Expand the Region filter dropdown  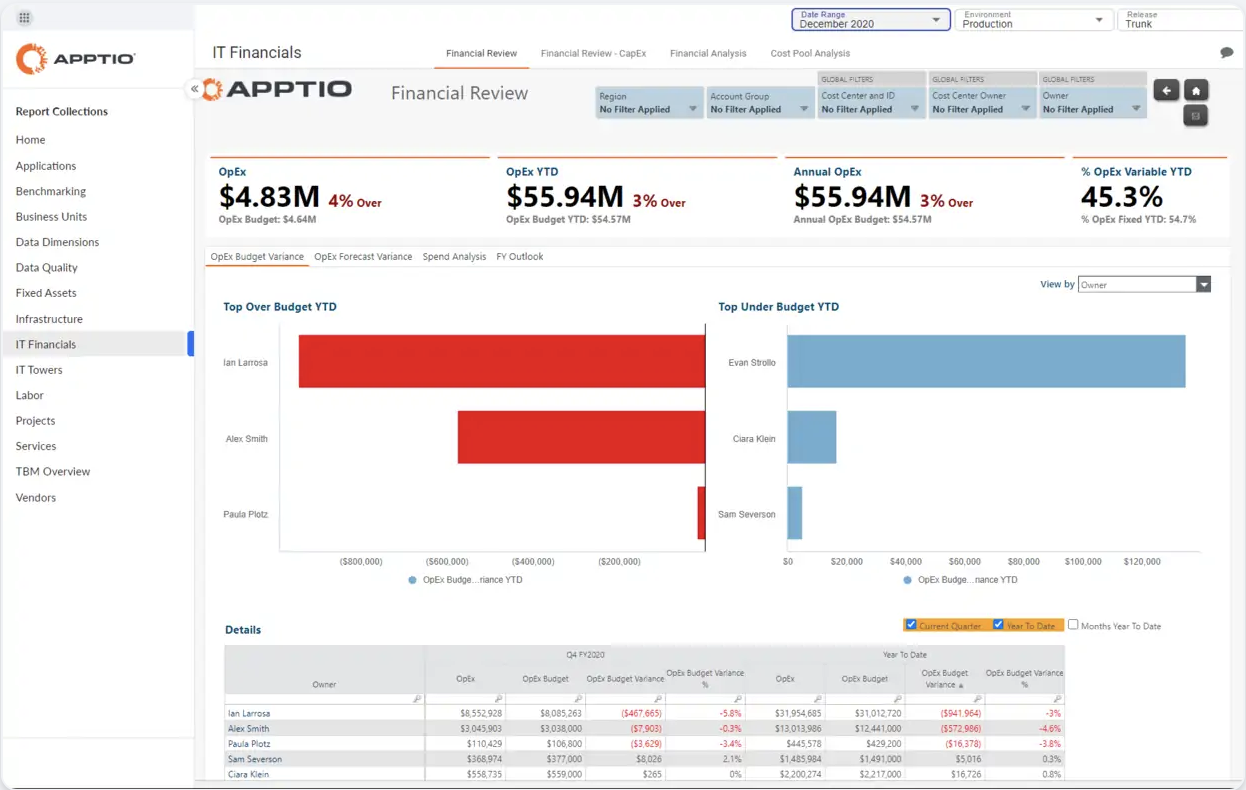click(x=649, y=103)
